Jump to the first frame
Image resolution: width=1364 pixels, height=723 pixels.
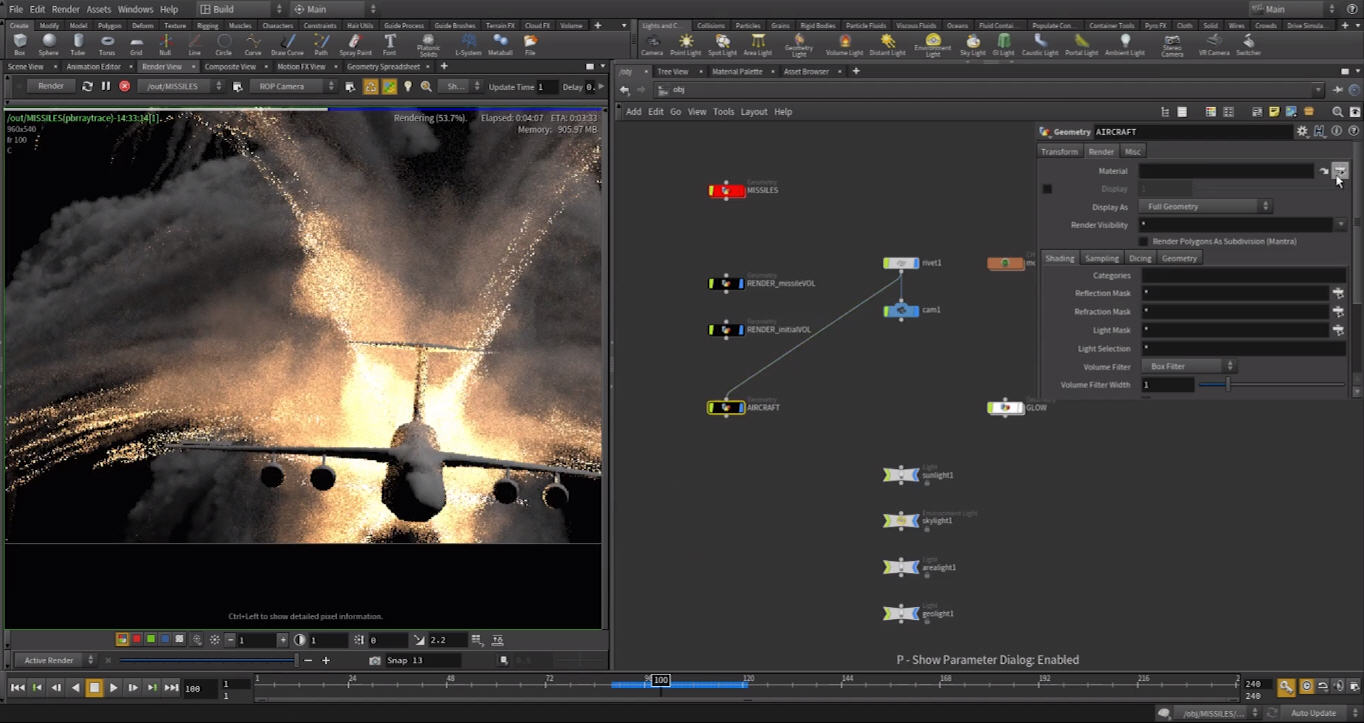pyautogui.click(x=18, y=688)
